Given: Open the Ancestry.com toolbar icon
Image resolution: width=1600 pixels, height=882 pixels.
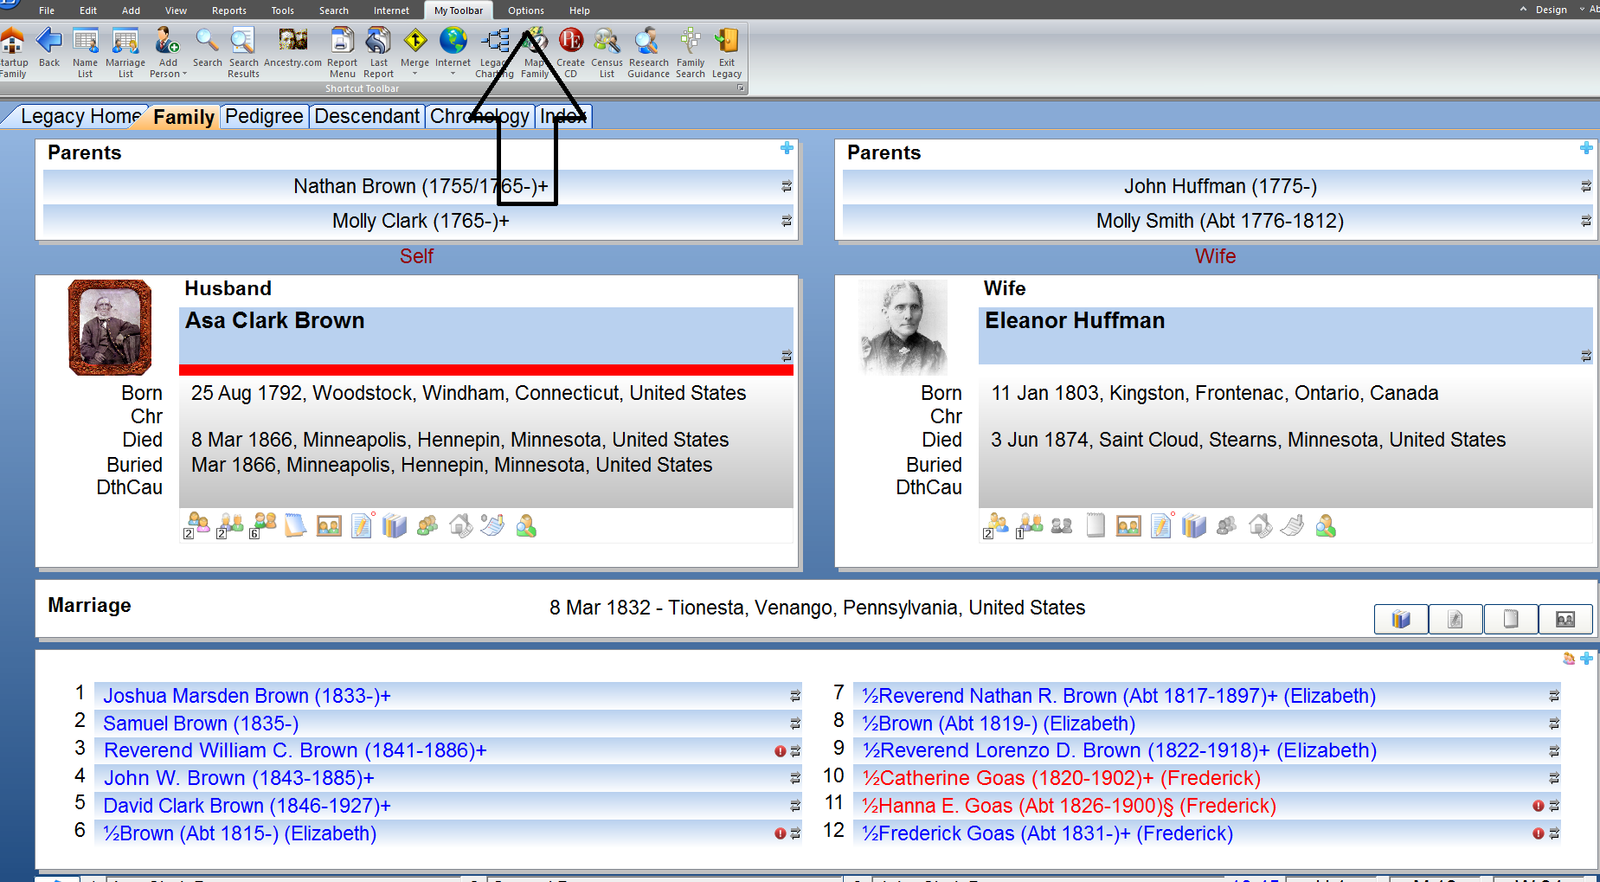Looking at the screenshot, I should coord(293,41).
